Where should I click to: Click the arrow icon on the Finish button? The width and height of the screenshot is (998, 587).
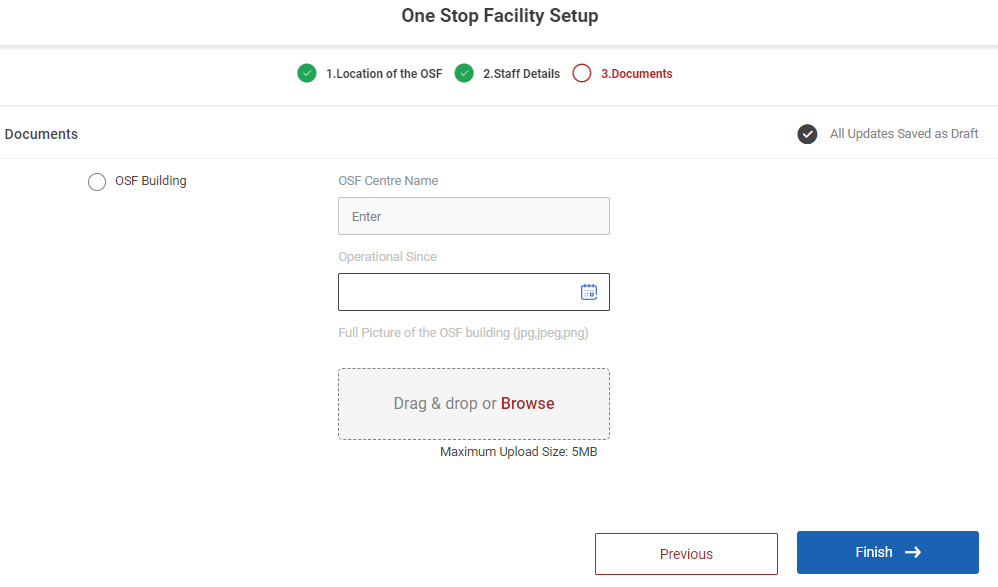pyautogui.click(x=912, y=552)
